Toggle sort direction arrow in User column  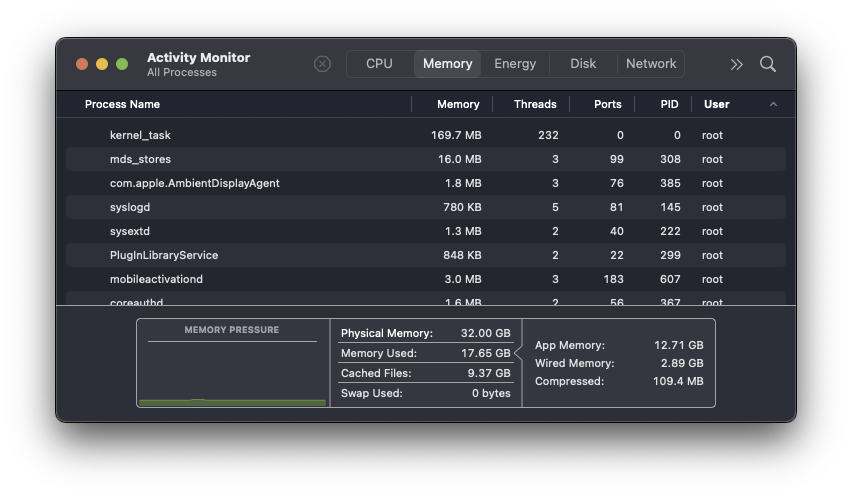click(x=773, y=104)
